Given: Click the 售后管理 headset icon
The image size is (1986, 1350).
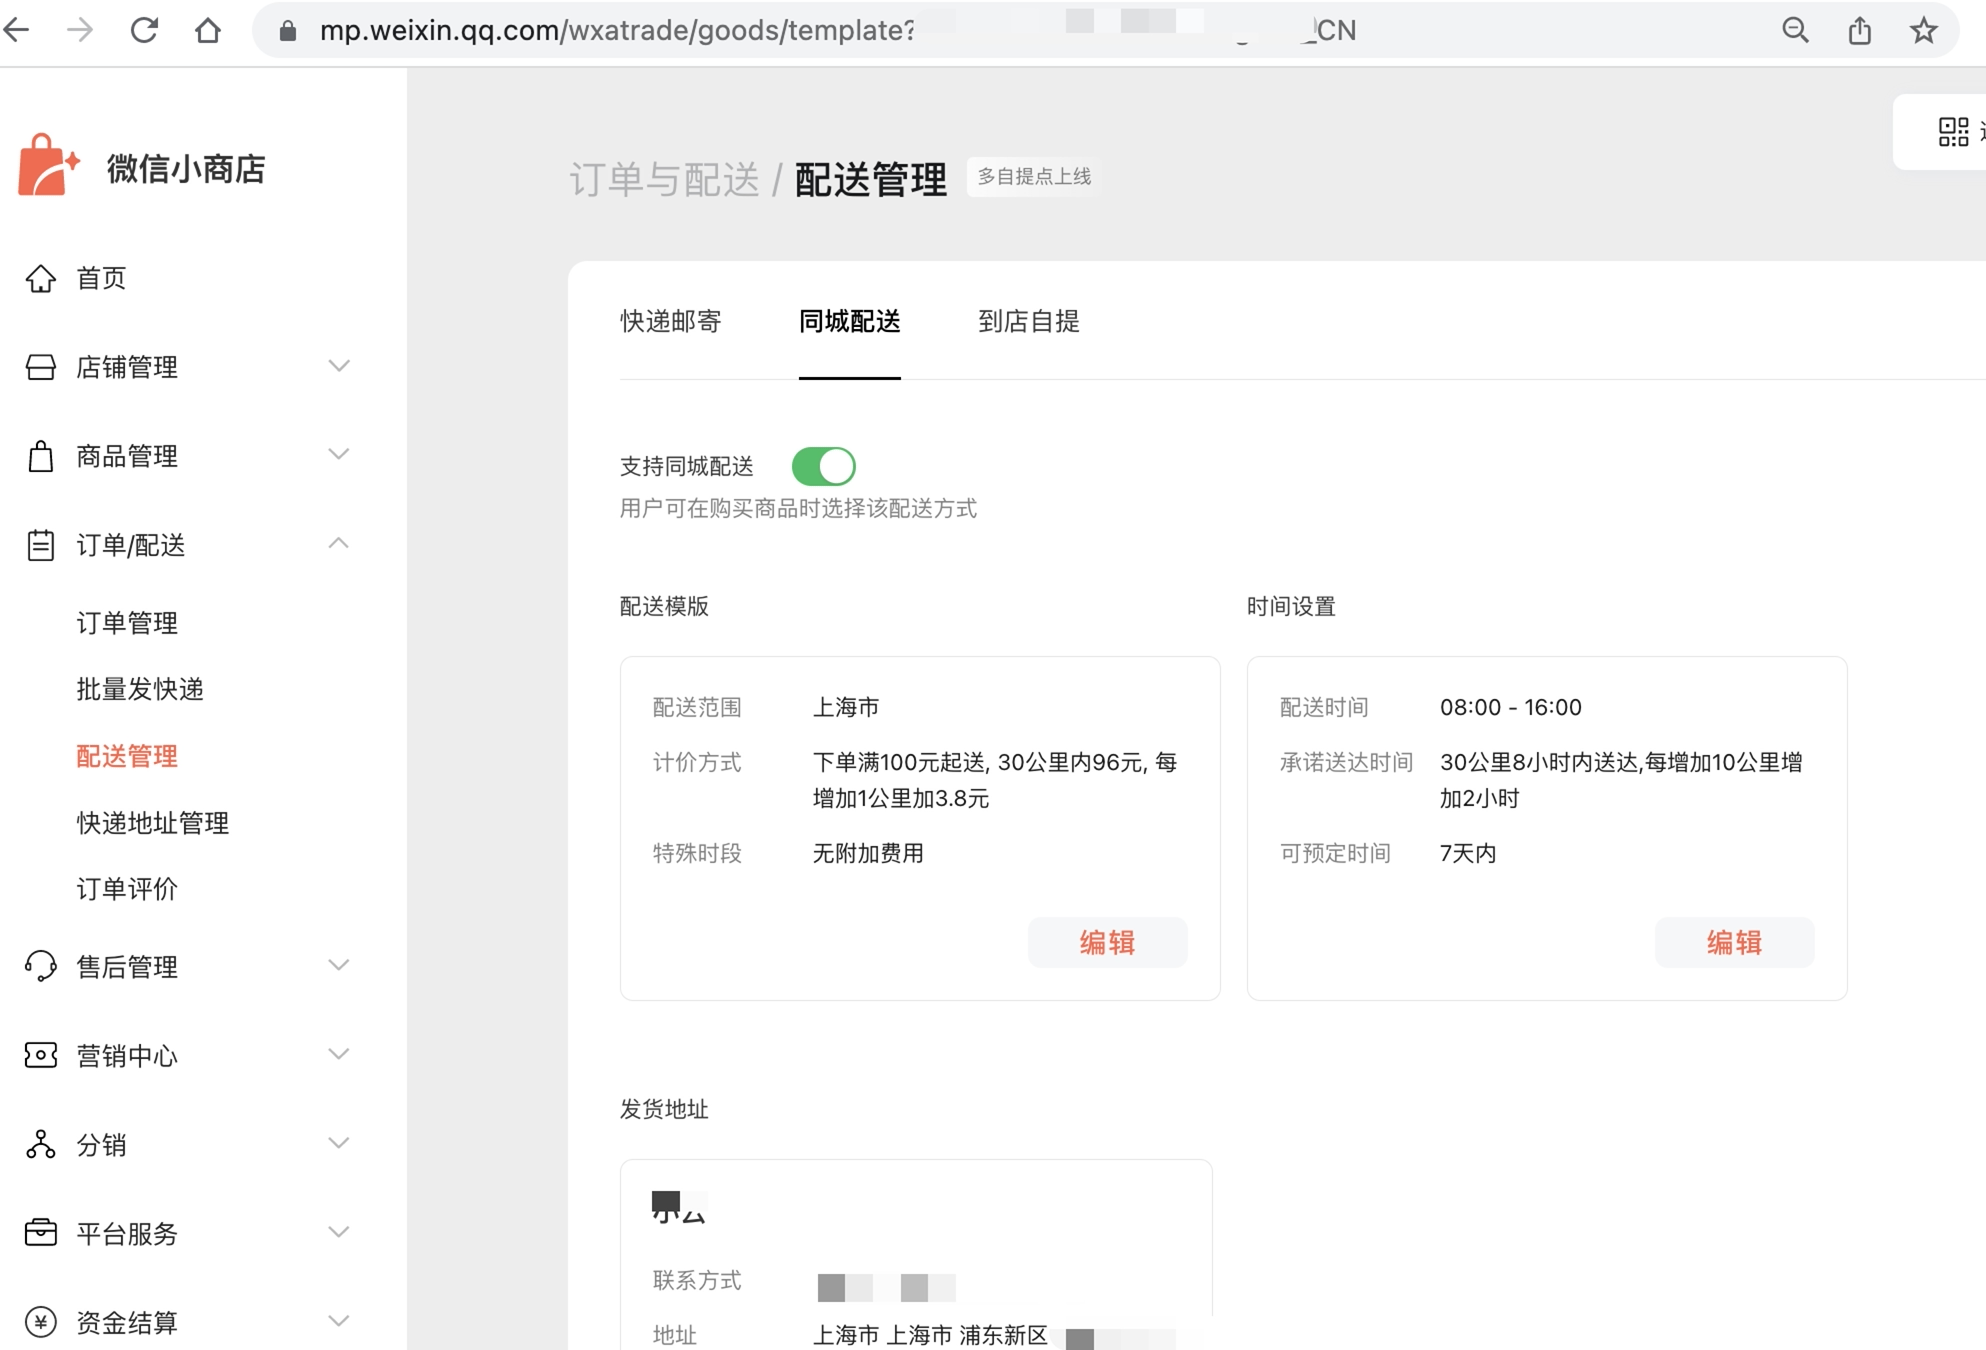Looking at the screenshot, I should (x=41, y=966).
